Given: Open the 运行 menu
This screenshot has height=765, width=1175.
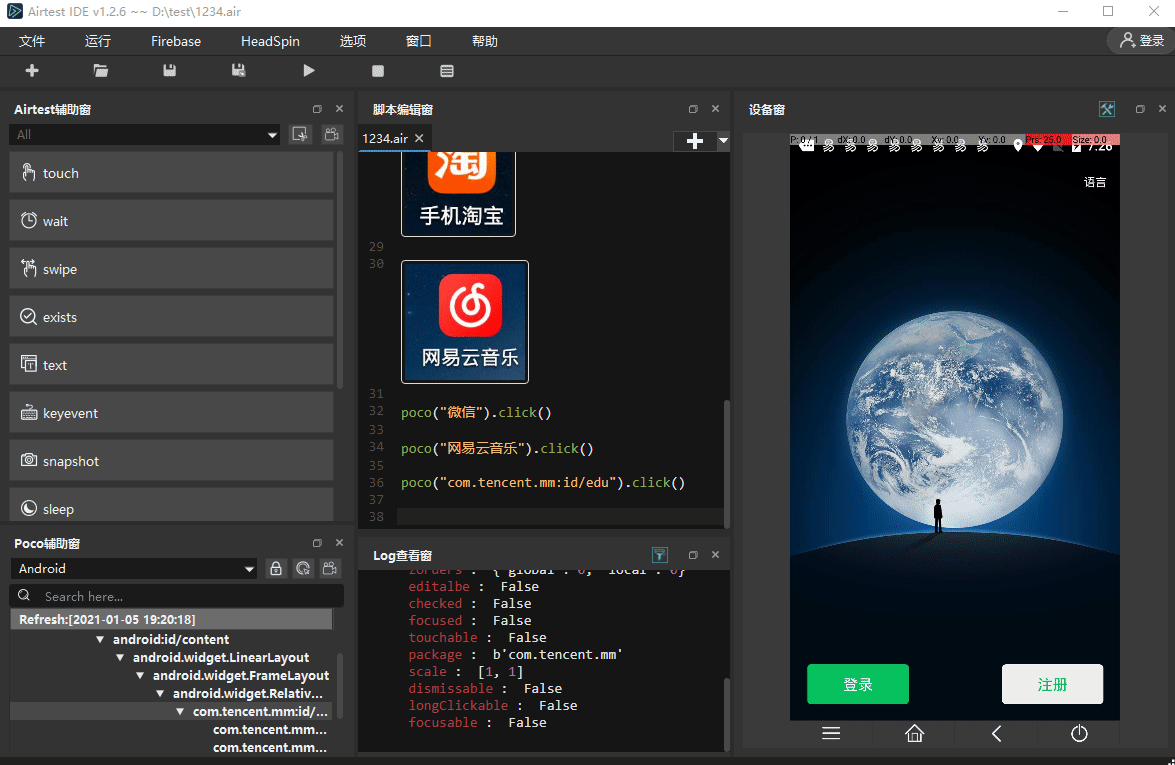Looking at the screenshot, I should 97,41.
